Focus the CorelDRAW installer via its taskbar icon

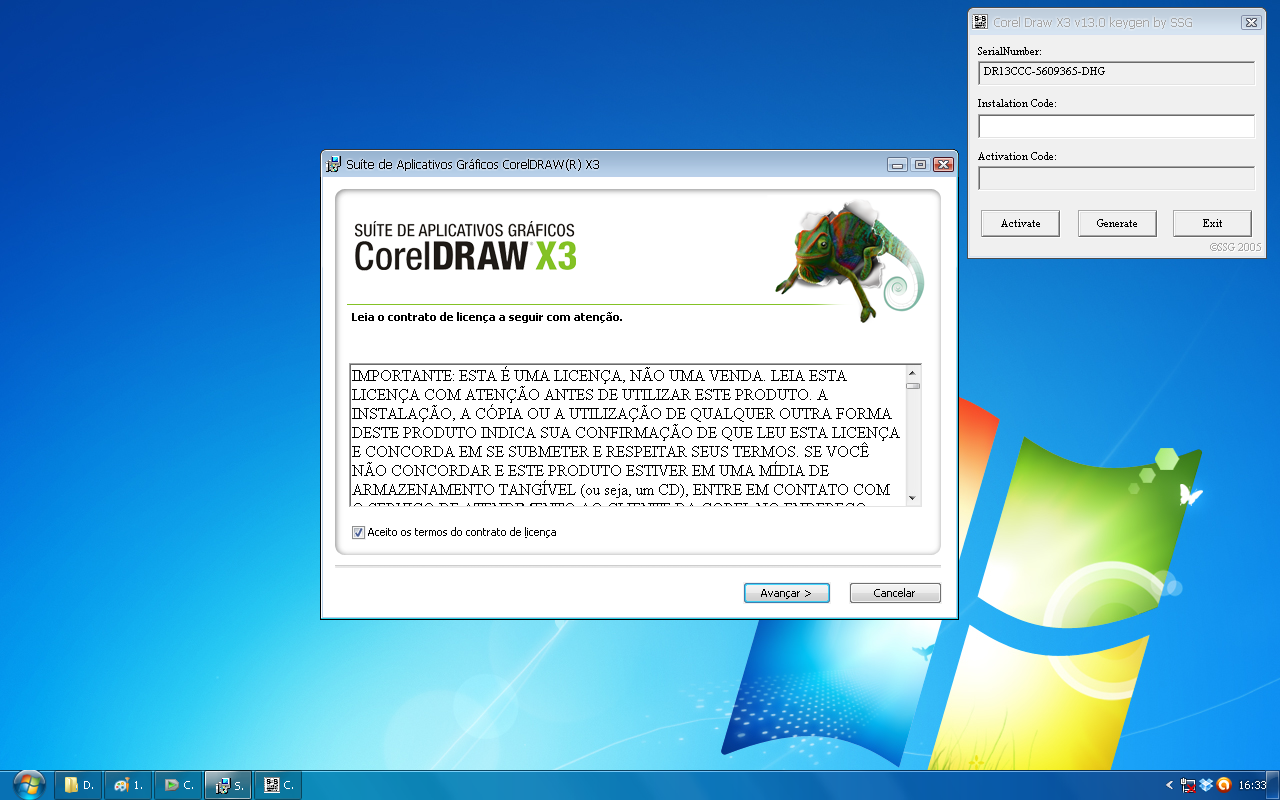click(x=227, y=784)
